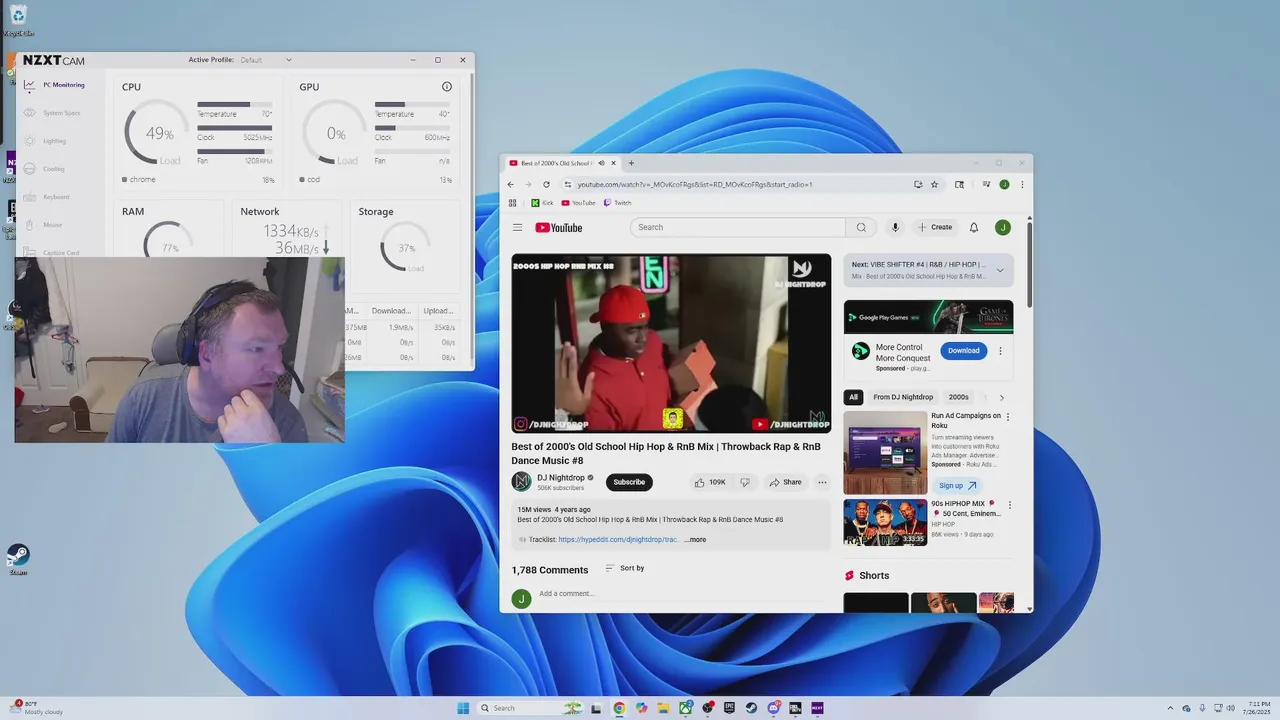Subscribe to DJ Nightdrop
Image resolution: width=1280 pixels, height=720 pixels.
point(629,482)
